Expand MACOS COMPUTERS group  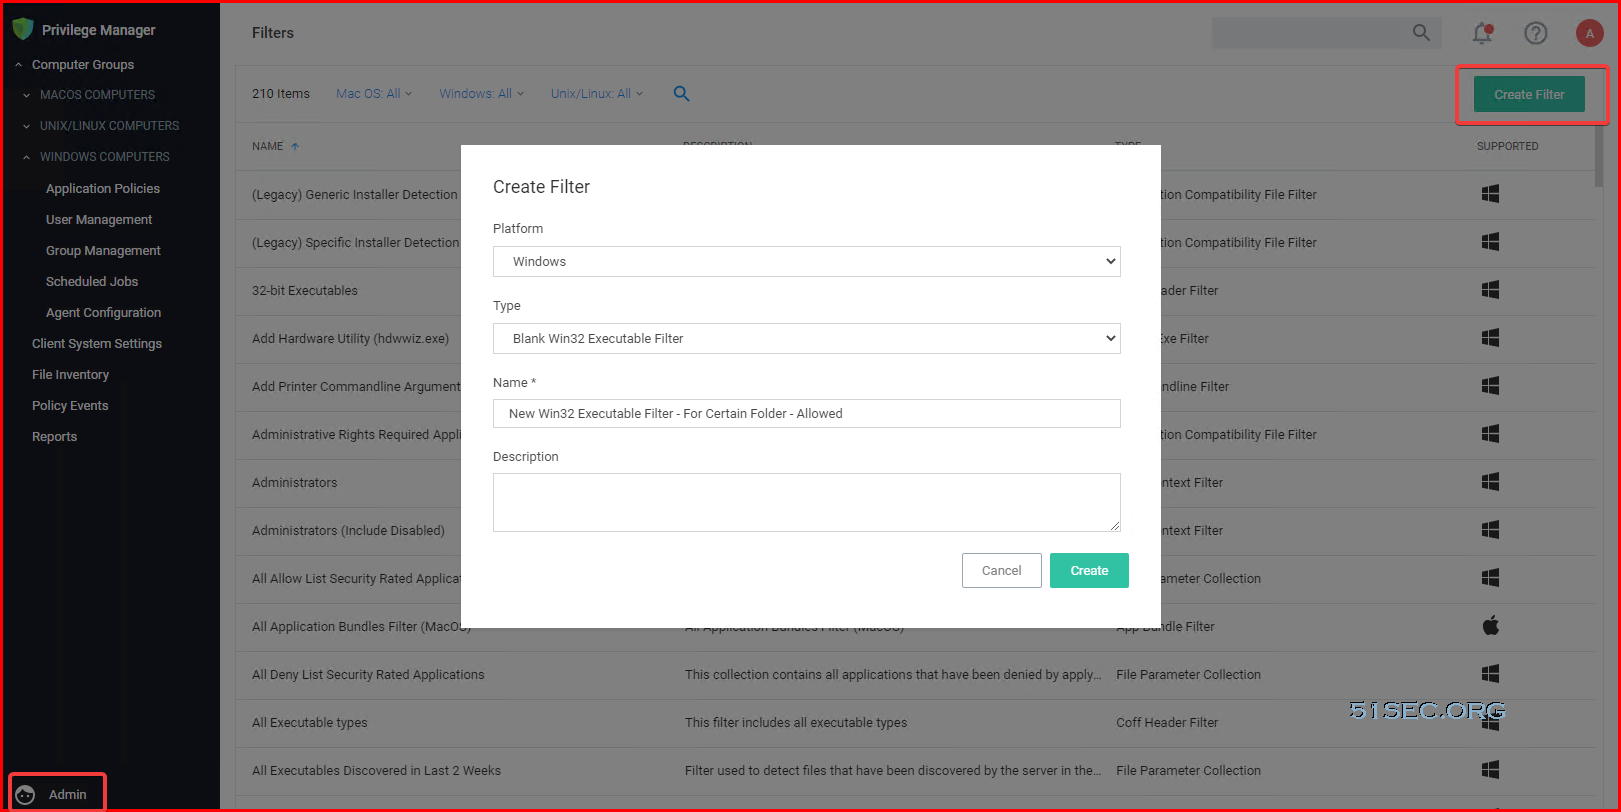tap(27, 95)
